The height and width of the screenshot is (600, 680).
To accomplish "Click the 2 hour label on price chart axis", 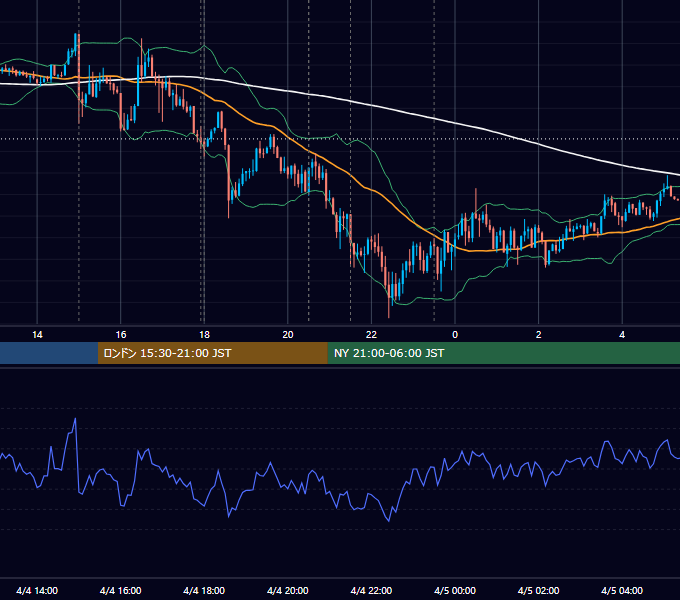I will (x=539, y=335).
